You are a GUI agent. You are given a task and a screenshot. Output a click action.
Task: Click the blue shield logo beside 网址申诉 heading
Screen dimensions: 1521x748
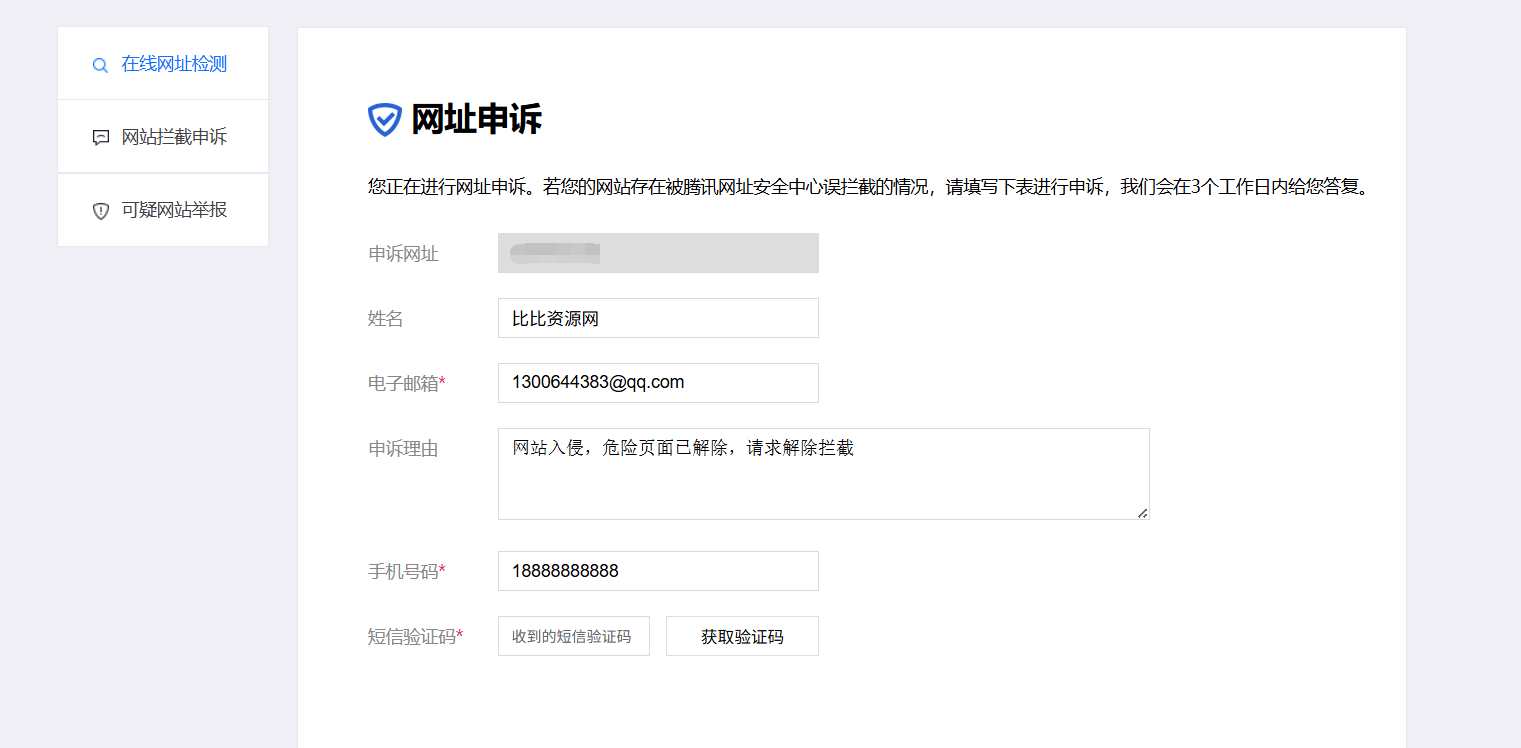tap(384, 119)
